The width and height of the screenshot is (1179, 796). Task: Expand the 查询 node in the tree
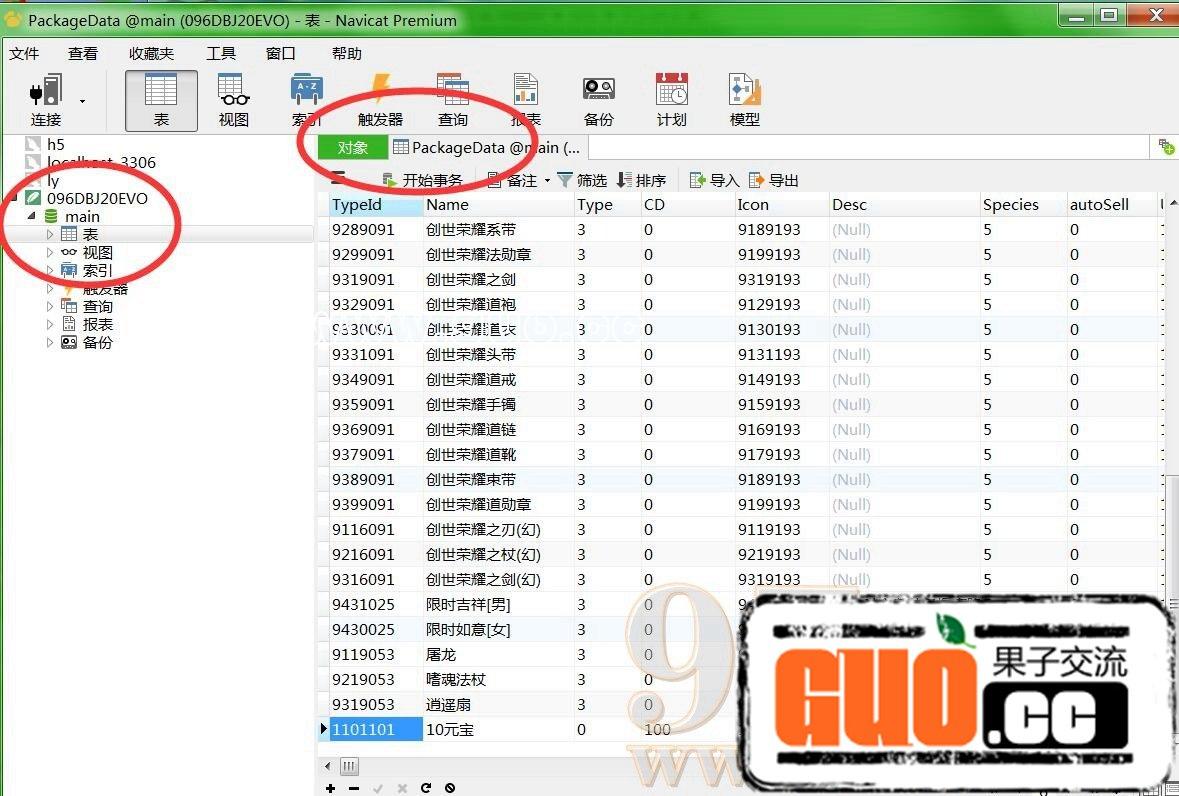point(50,307)
